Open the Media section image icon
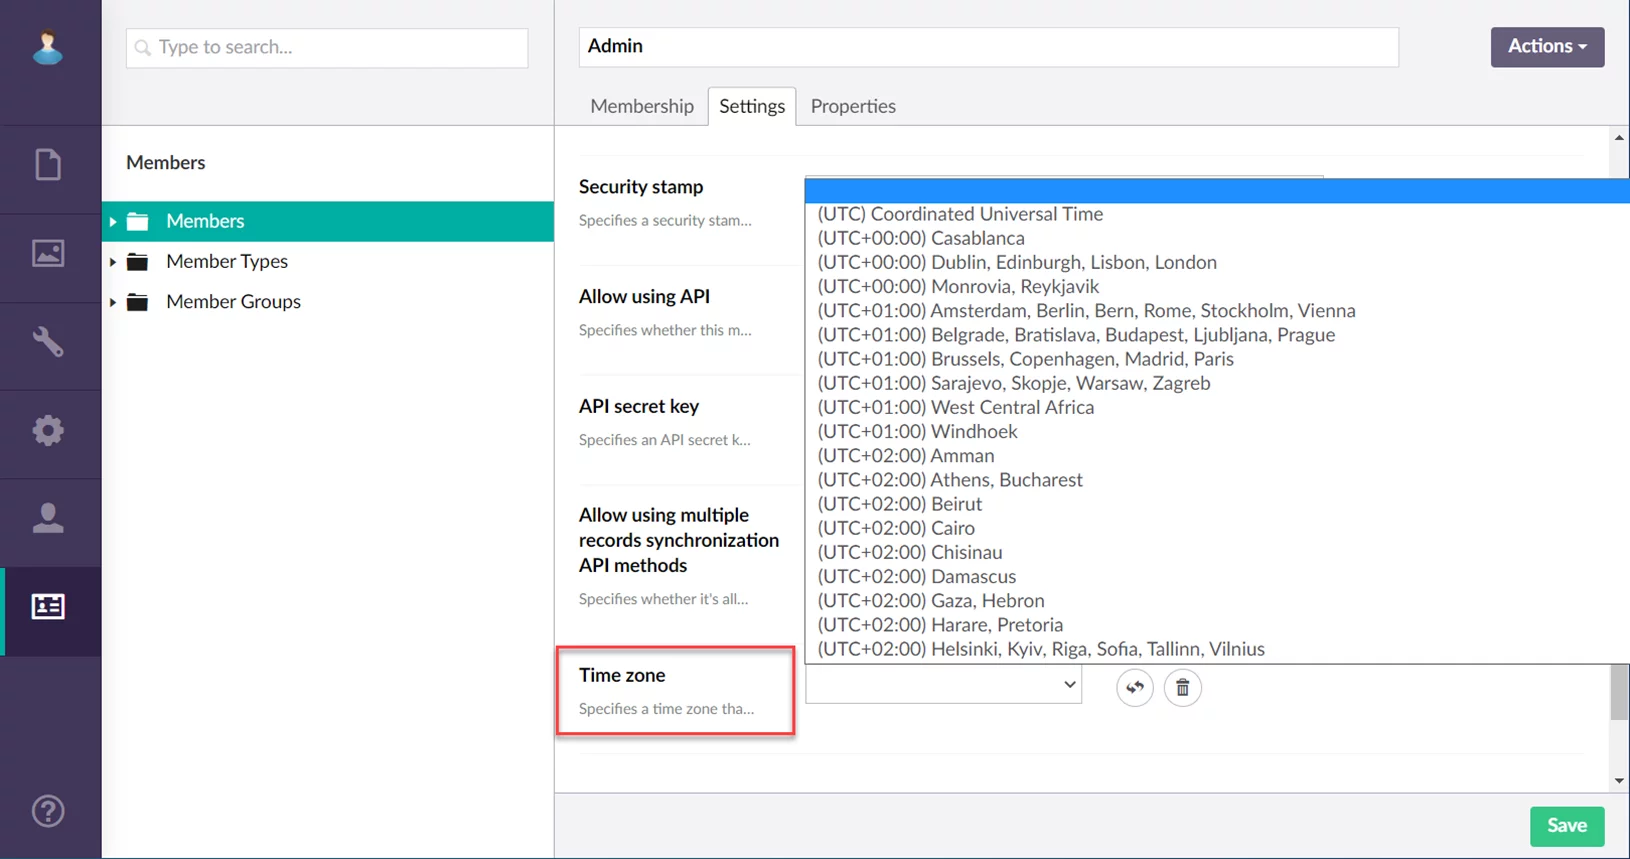The height and width of the screenshot is (859, 1630). (48, 253)
